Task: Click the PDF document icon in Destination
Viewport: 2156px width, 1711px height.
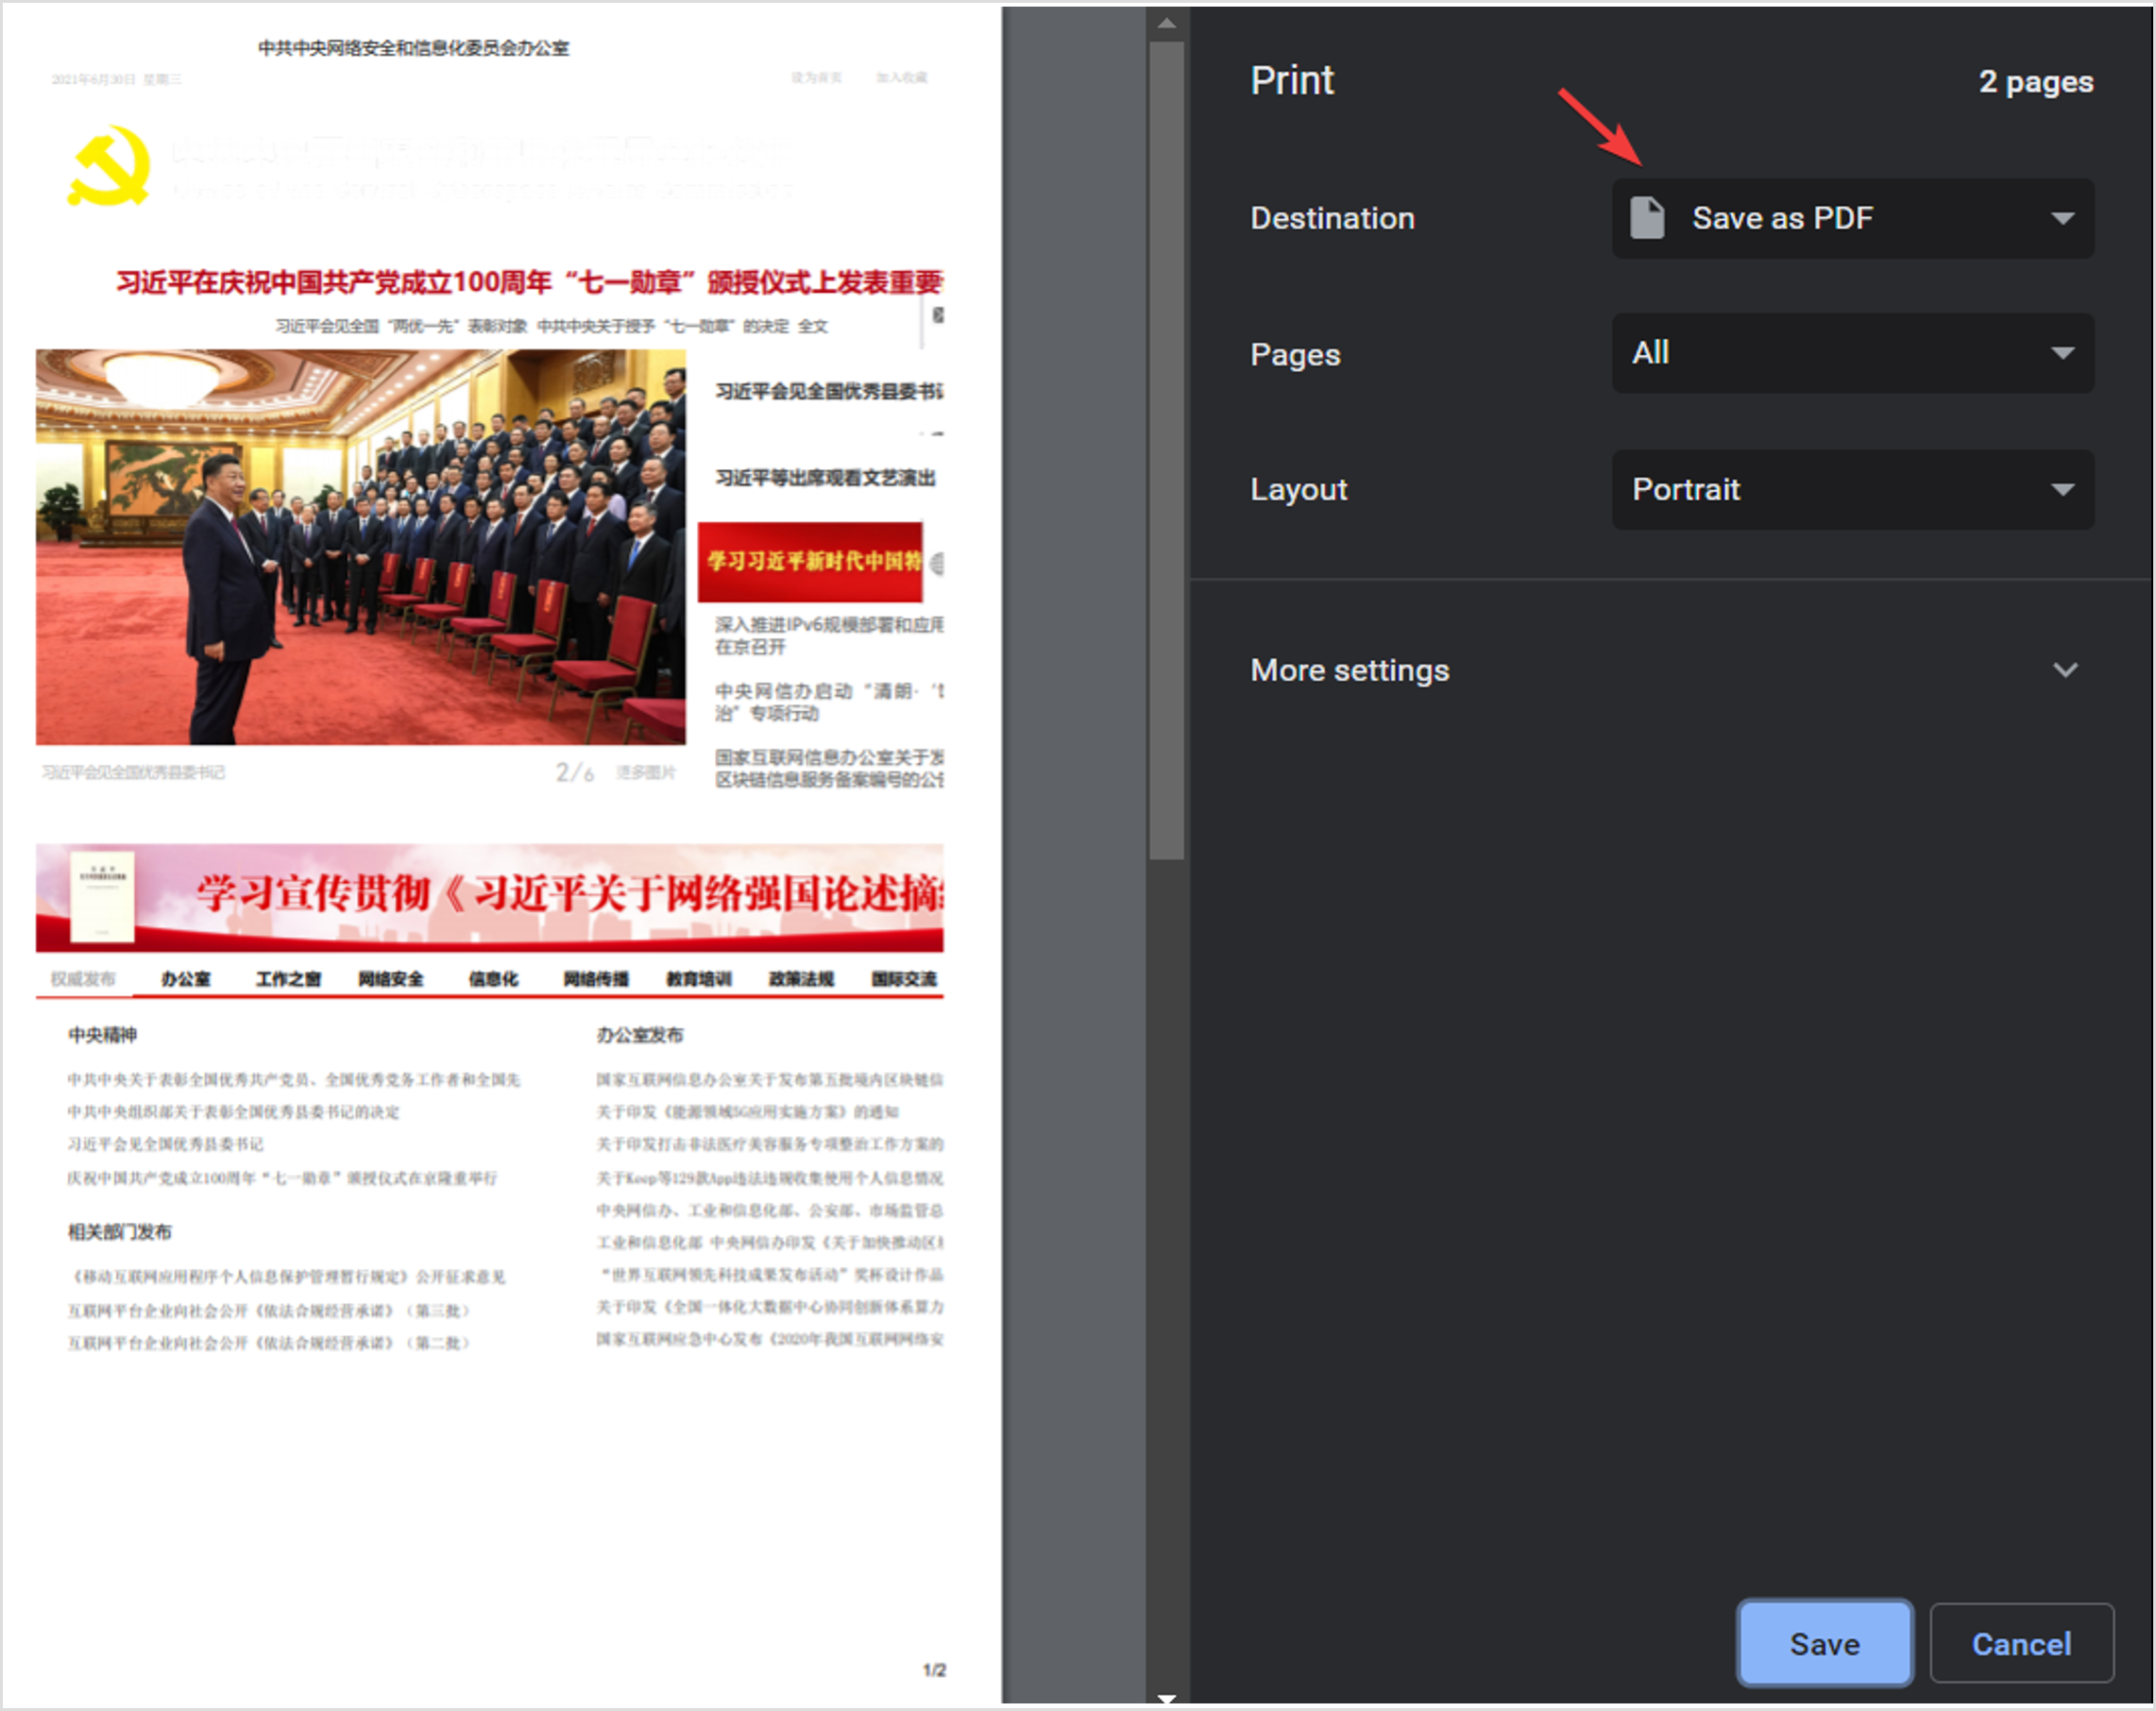Action: pos(1646,218)
